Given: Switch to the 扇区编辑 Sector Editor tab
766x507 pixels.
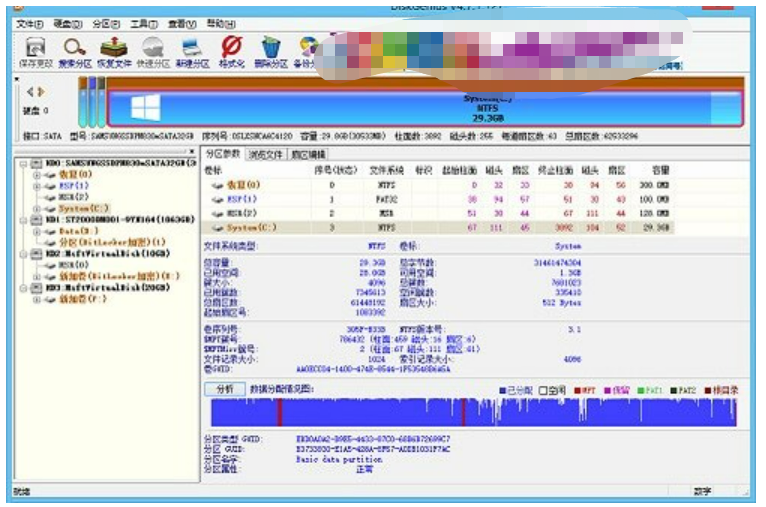Looking at the screenshot, I should pyautogui.click(x=308, y=155).
